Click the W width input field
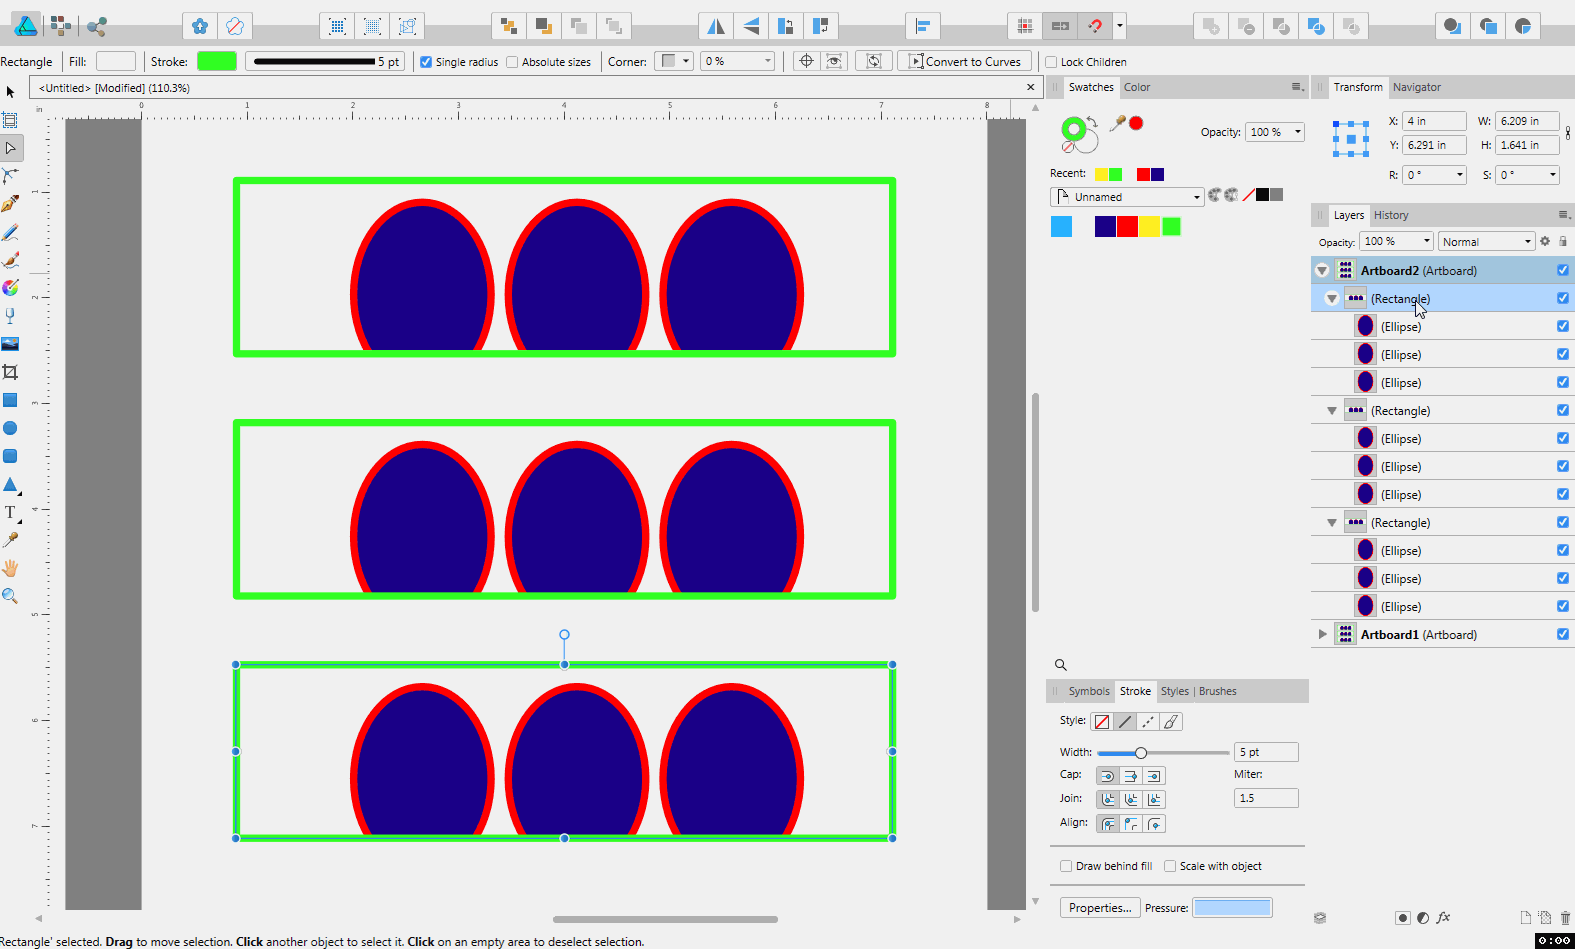This screenshot has height=949, width=1575. tap(1527, 121)
